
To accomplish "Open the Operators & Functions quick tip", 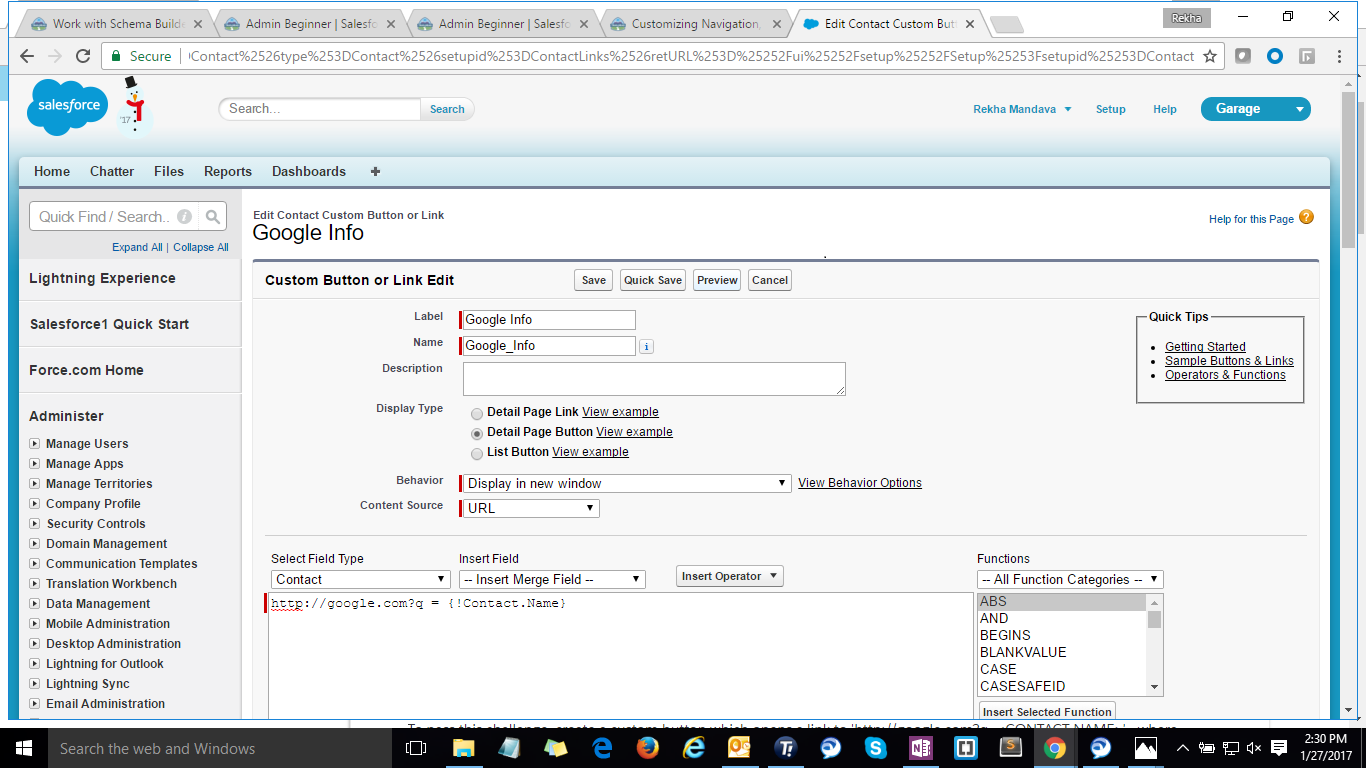I will coord(1225,375).
